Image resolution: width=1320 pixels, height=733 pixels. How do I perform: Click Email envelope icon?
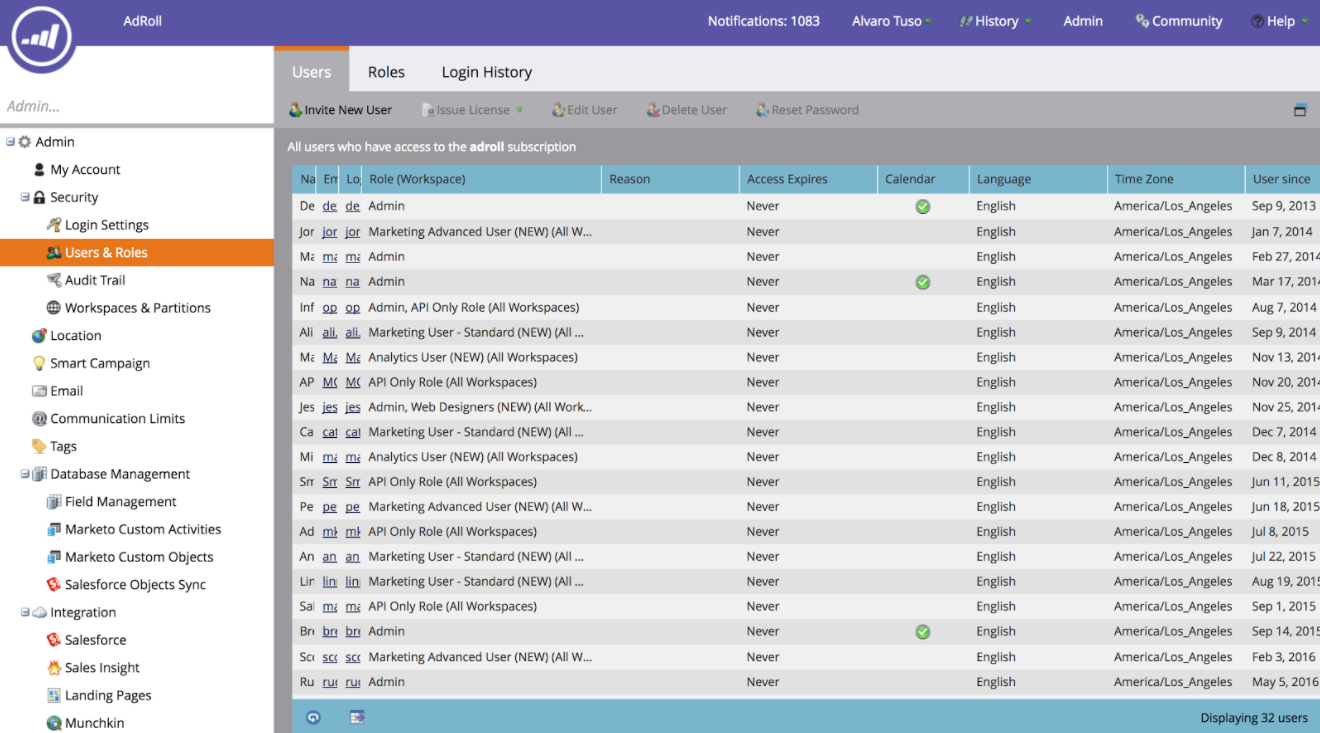point(39,391)
